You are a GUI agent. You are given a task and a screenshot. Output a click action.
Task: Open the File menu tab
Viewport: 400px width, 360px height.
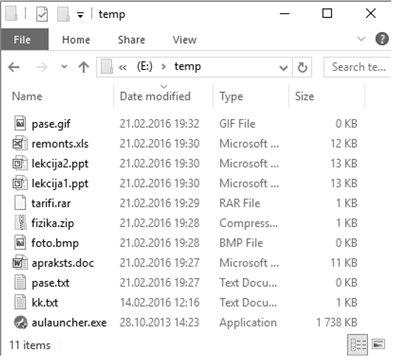pyautogui.click(x=22, y=40)
